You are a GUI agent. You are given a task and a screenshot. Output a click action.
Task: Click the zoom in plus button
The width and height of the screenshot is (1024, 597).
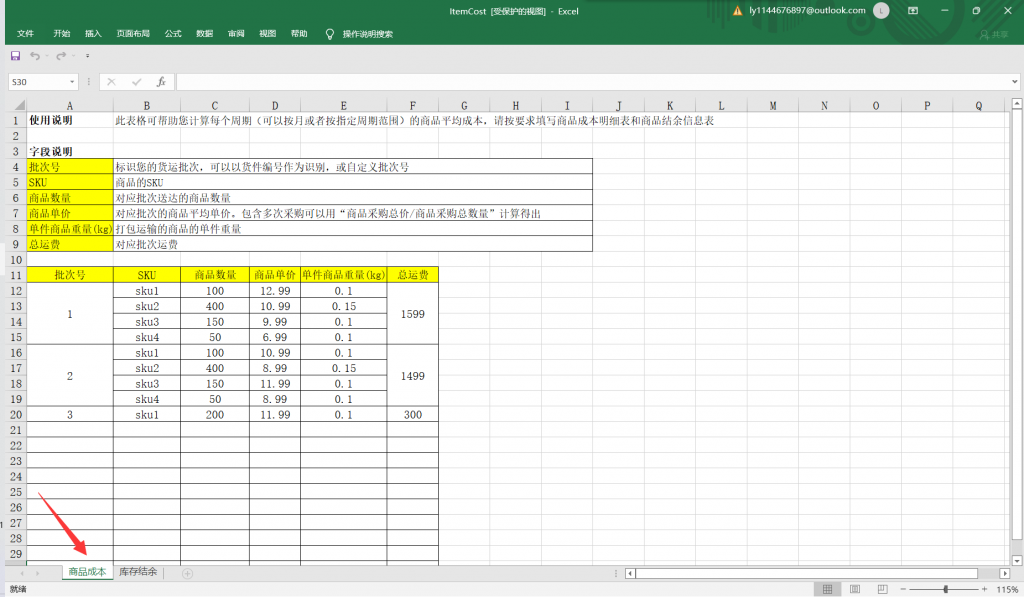tap(984, 589)
